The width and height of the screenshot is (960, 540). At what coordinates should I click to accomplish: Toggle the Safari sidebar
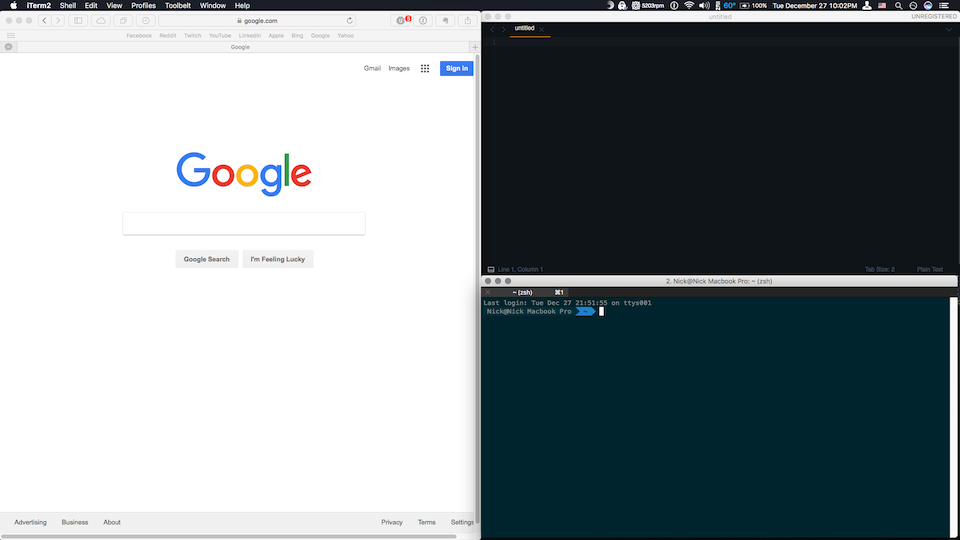[x=78, y=20]
